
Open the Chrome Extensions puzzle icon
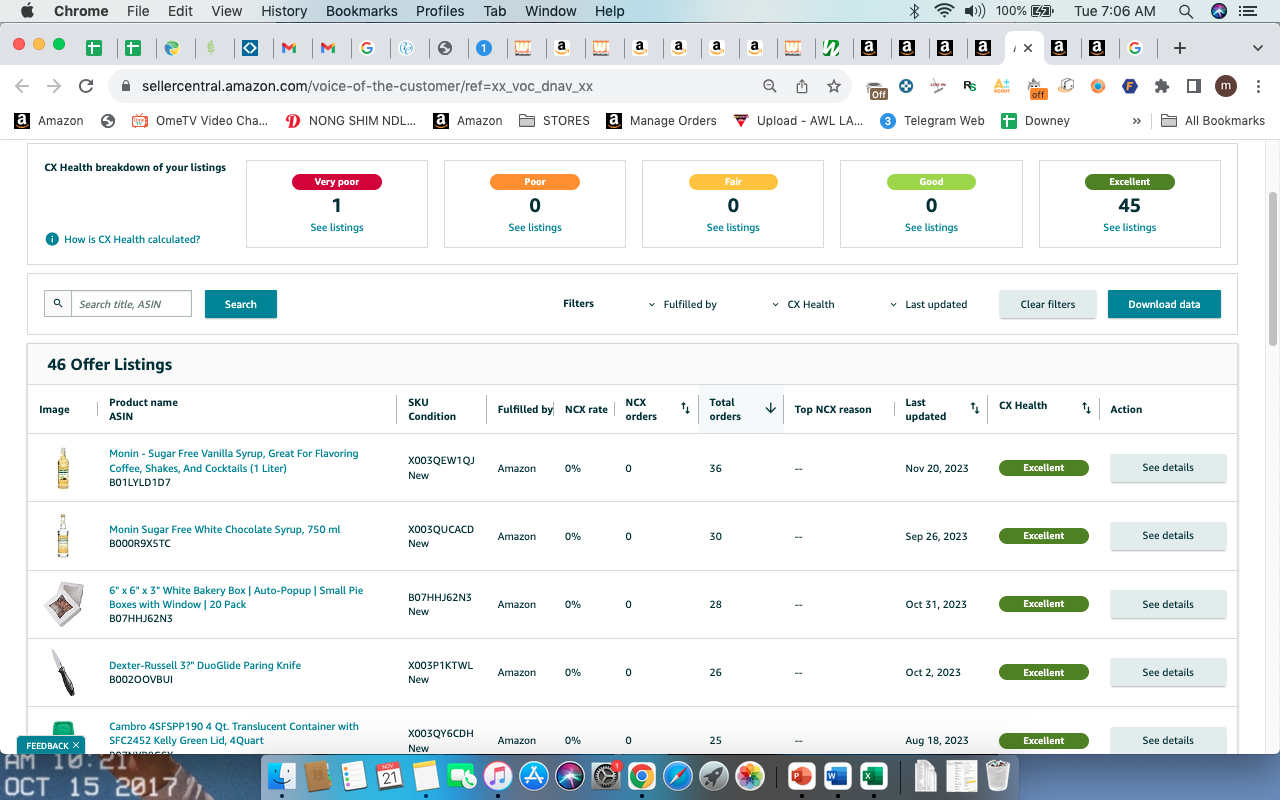(x=1161, y=86)
